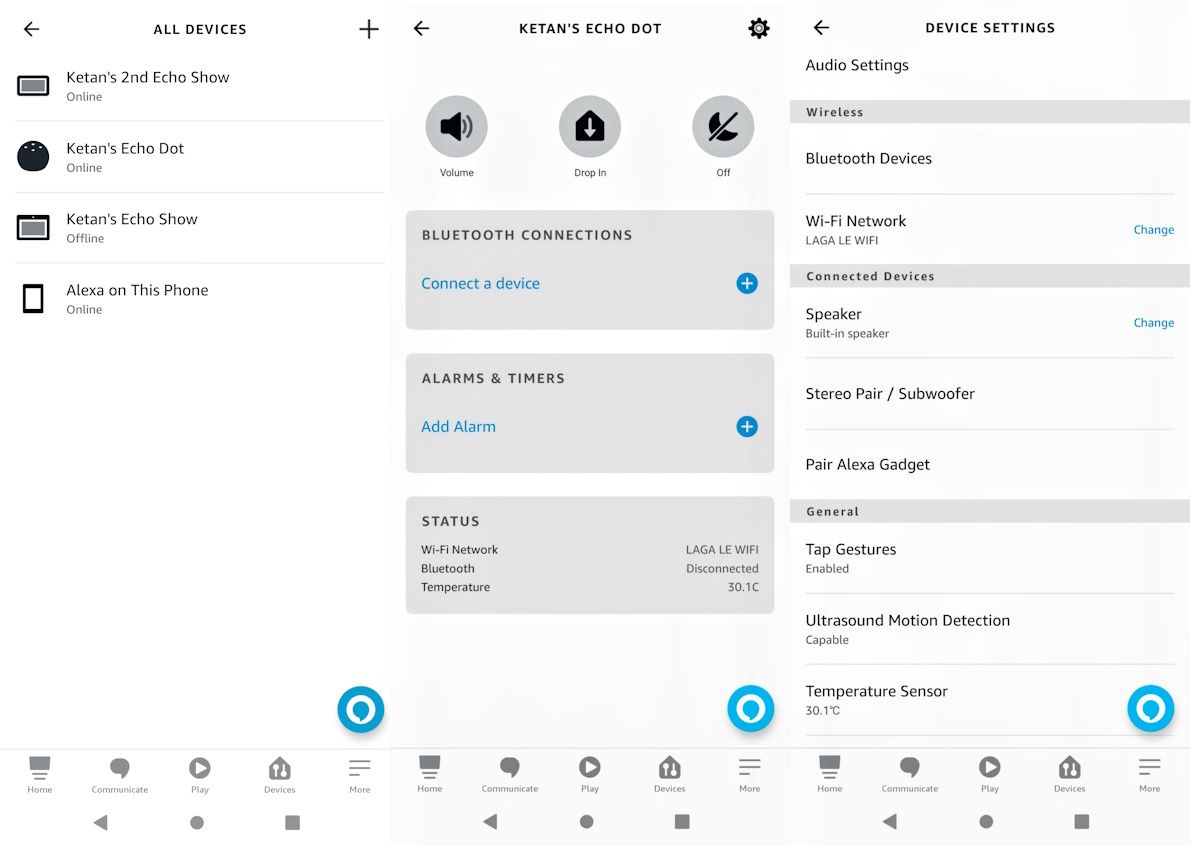Viewport: 1200px width, 850px height.
Task: Add a device using the All Devices plus icon
Action: 369,29
